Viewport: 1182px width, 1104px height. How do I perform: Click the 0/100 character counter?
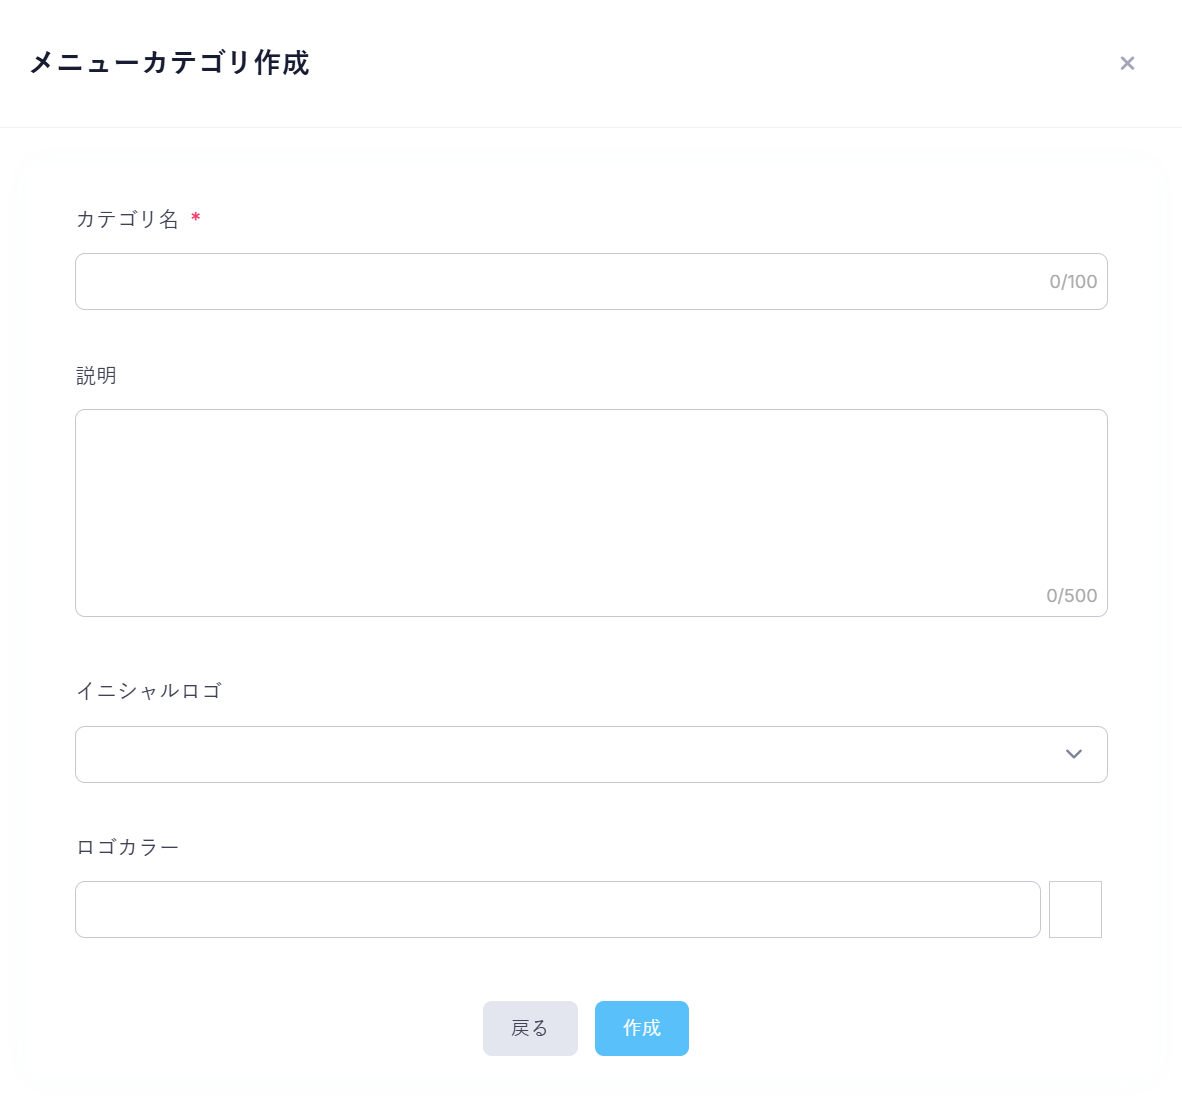click(1073, 282)
